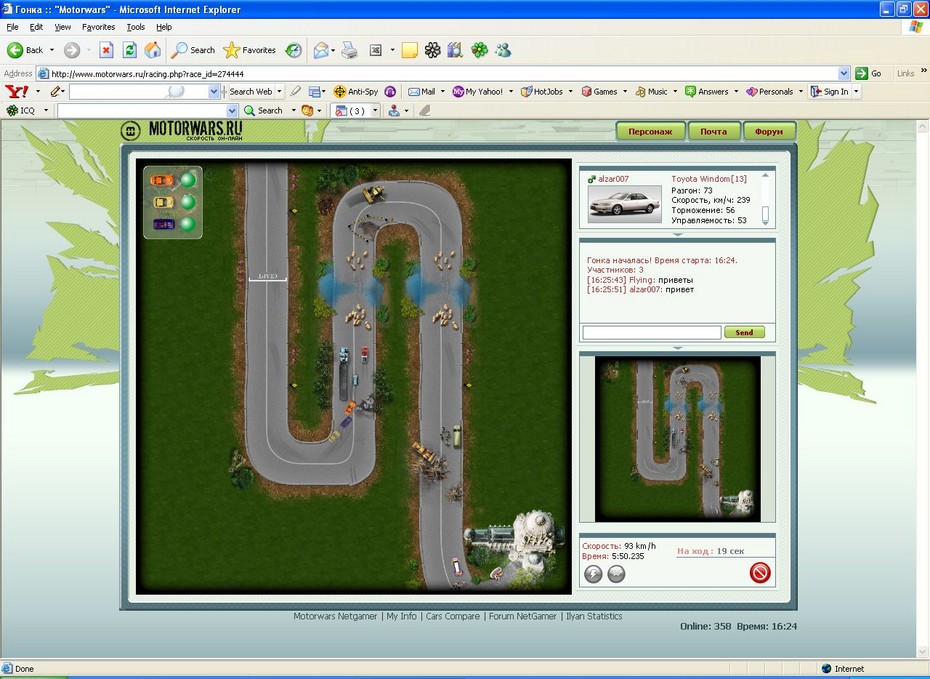
Task: Open Forum NetGamer footer link
Action: [523, 616]
